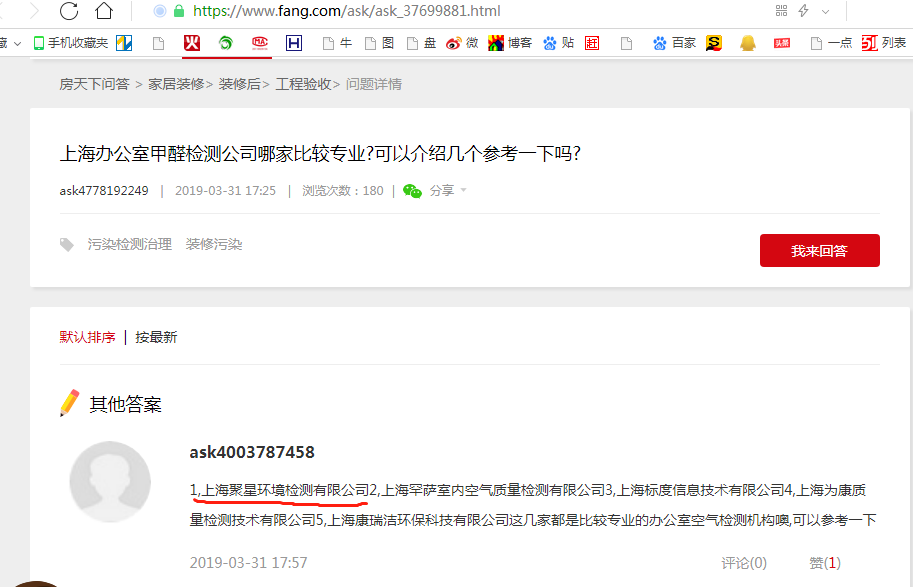The height and width of the screenshot is (587, 913).
Task: Open the 头条 bookmark icon
Action: click(781, 43)
